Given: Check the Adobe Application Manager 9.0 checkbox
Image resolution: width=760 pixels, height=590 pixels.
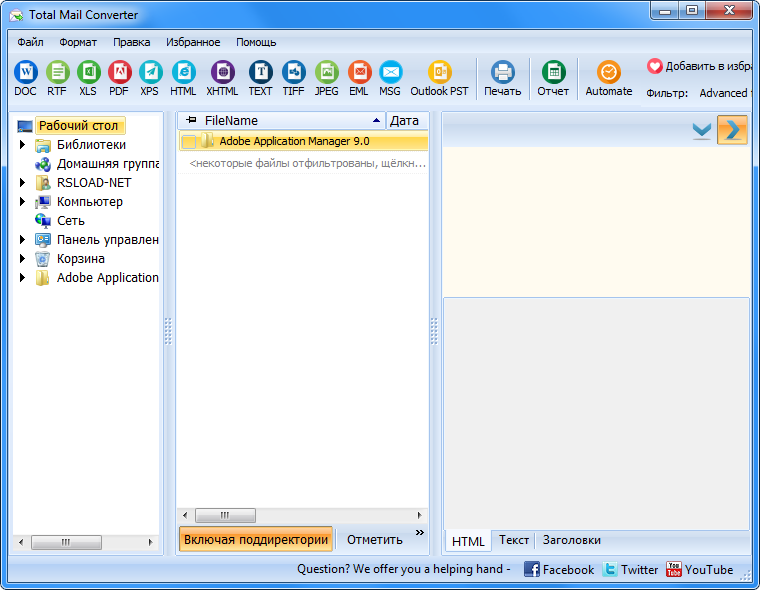Looking at the screenshot, I should (189, 142).
